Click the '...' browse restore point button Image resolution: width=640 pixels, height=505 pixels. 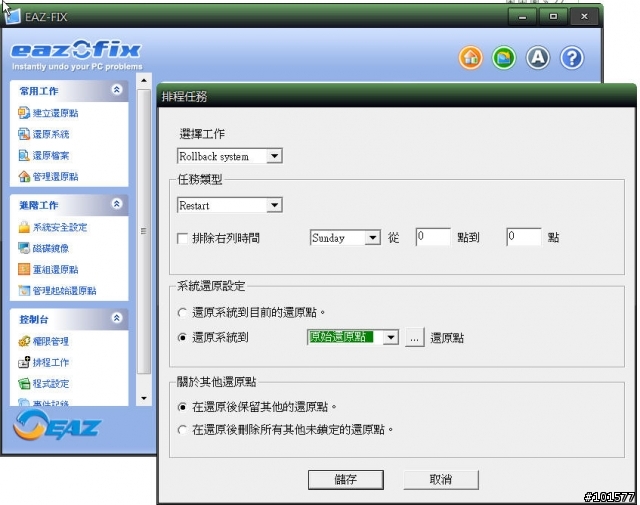pos(414,338)
